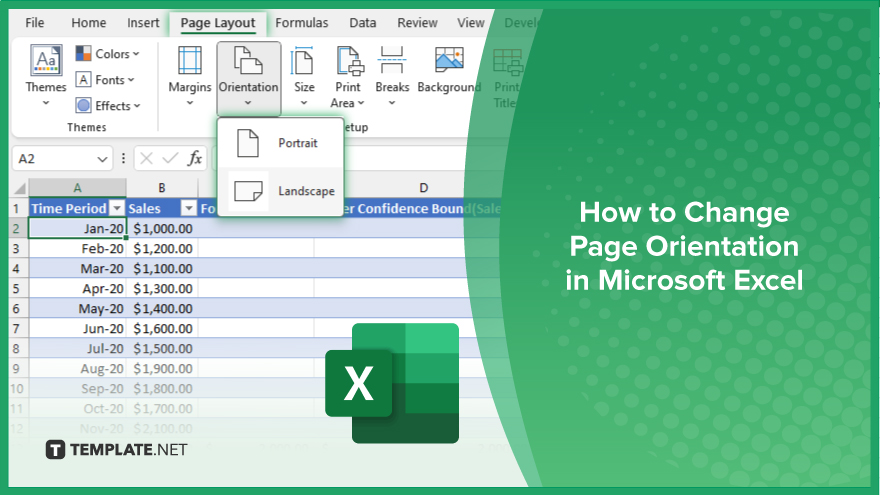
Task: Click the Insert Function fx icon
Action: [x=194, y=159]
